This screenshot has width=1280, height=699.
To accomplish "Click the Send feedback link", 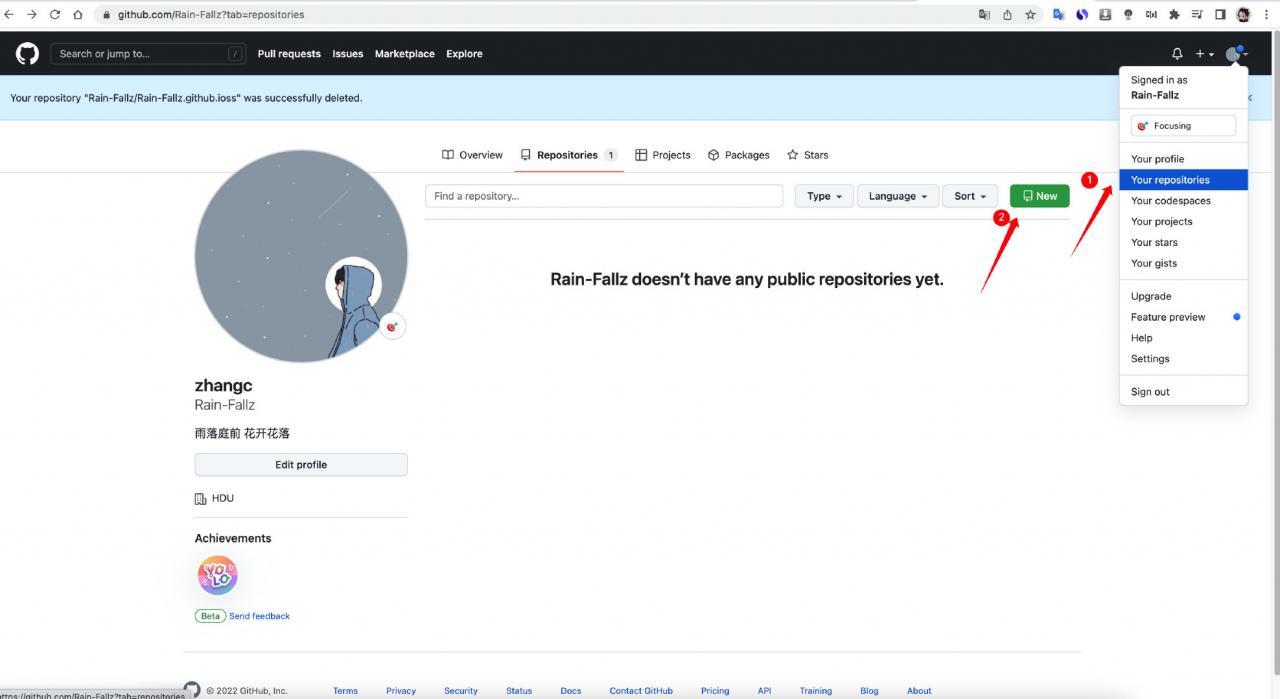I will coord(259,616).
